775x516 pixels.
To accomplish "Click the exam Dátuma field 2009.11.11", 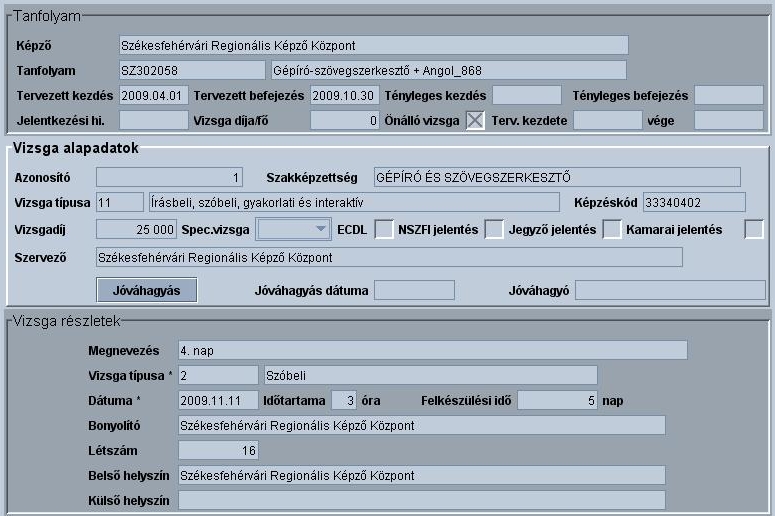I will (216, 400).
